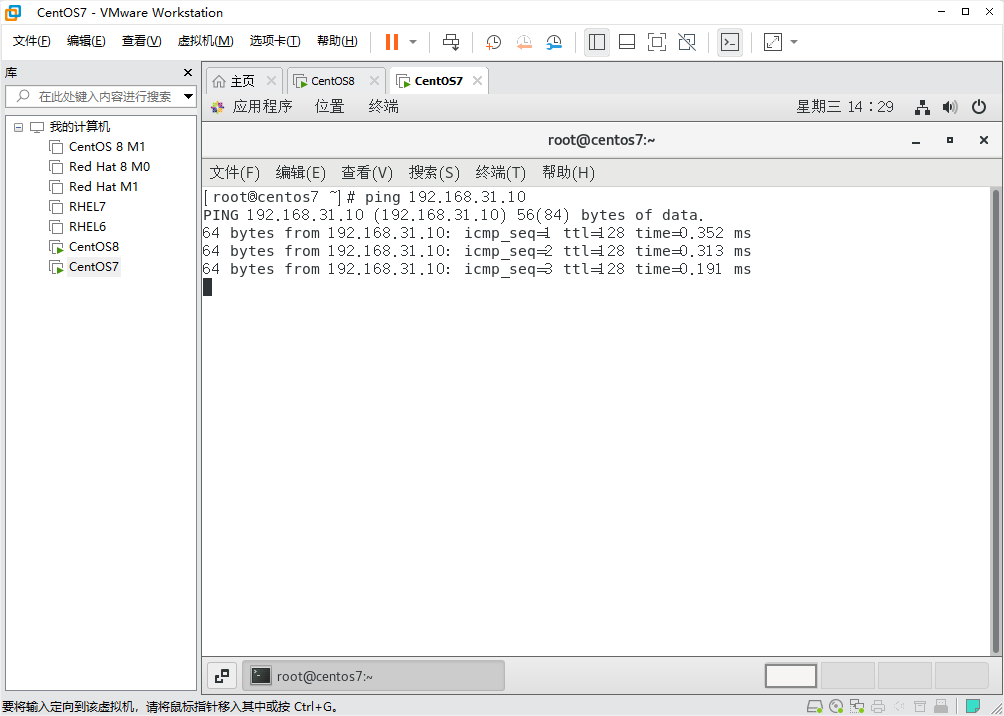Open the snapshot manager
This screenshot has width=1004, height=716.
pos(555,42)
